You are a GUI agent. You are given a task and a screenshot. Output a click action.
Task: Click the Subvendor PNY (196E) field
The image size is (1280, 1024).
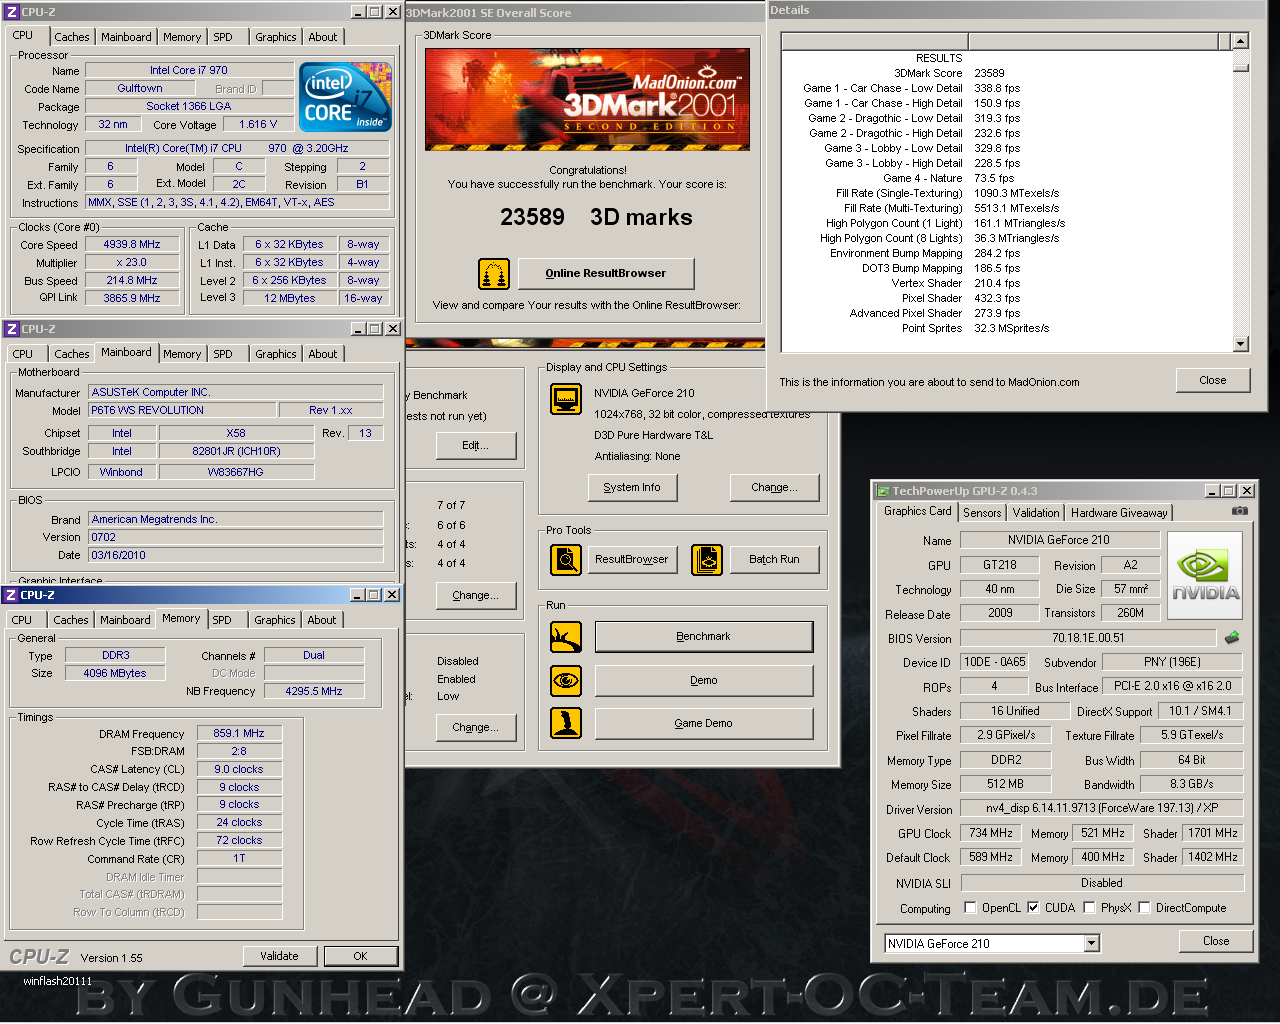1172,662
